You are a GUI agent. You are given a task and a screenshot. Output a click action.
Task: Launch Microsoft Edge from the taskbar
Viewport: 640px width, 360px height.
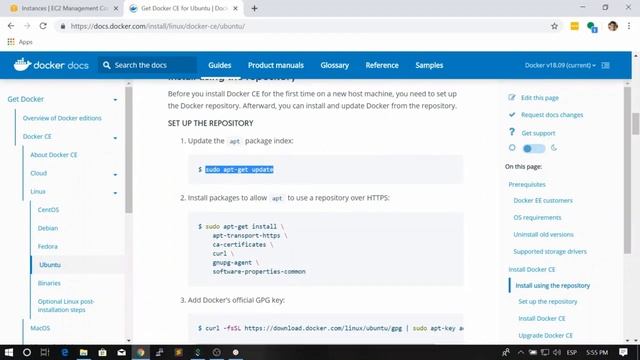tap(64, 352)
